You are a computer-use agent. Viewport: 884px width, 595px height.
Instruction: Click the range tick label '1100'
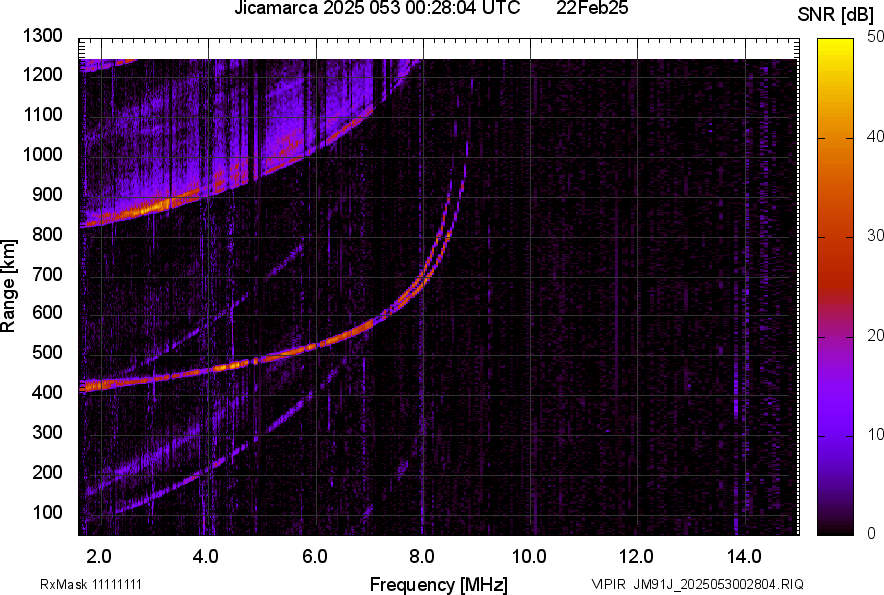coord(43,114)
